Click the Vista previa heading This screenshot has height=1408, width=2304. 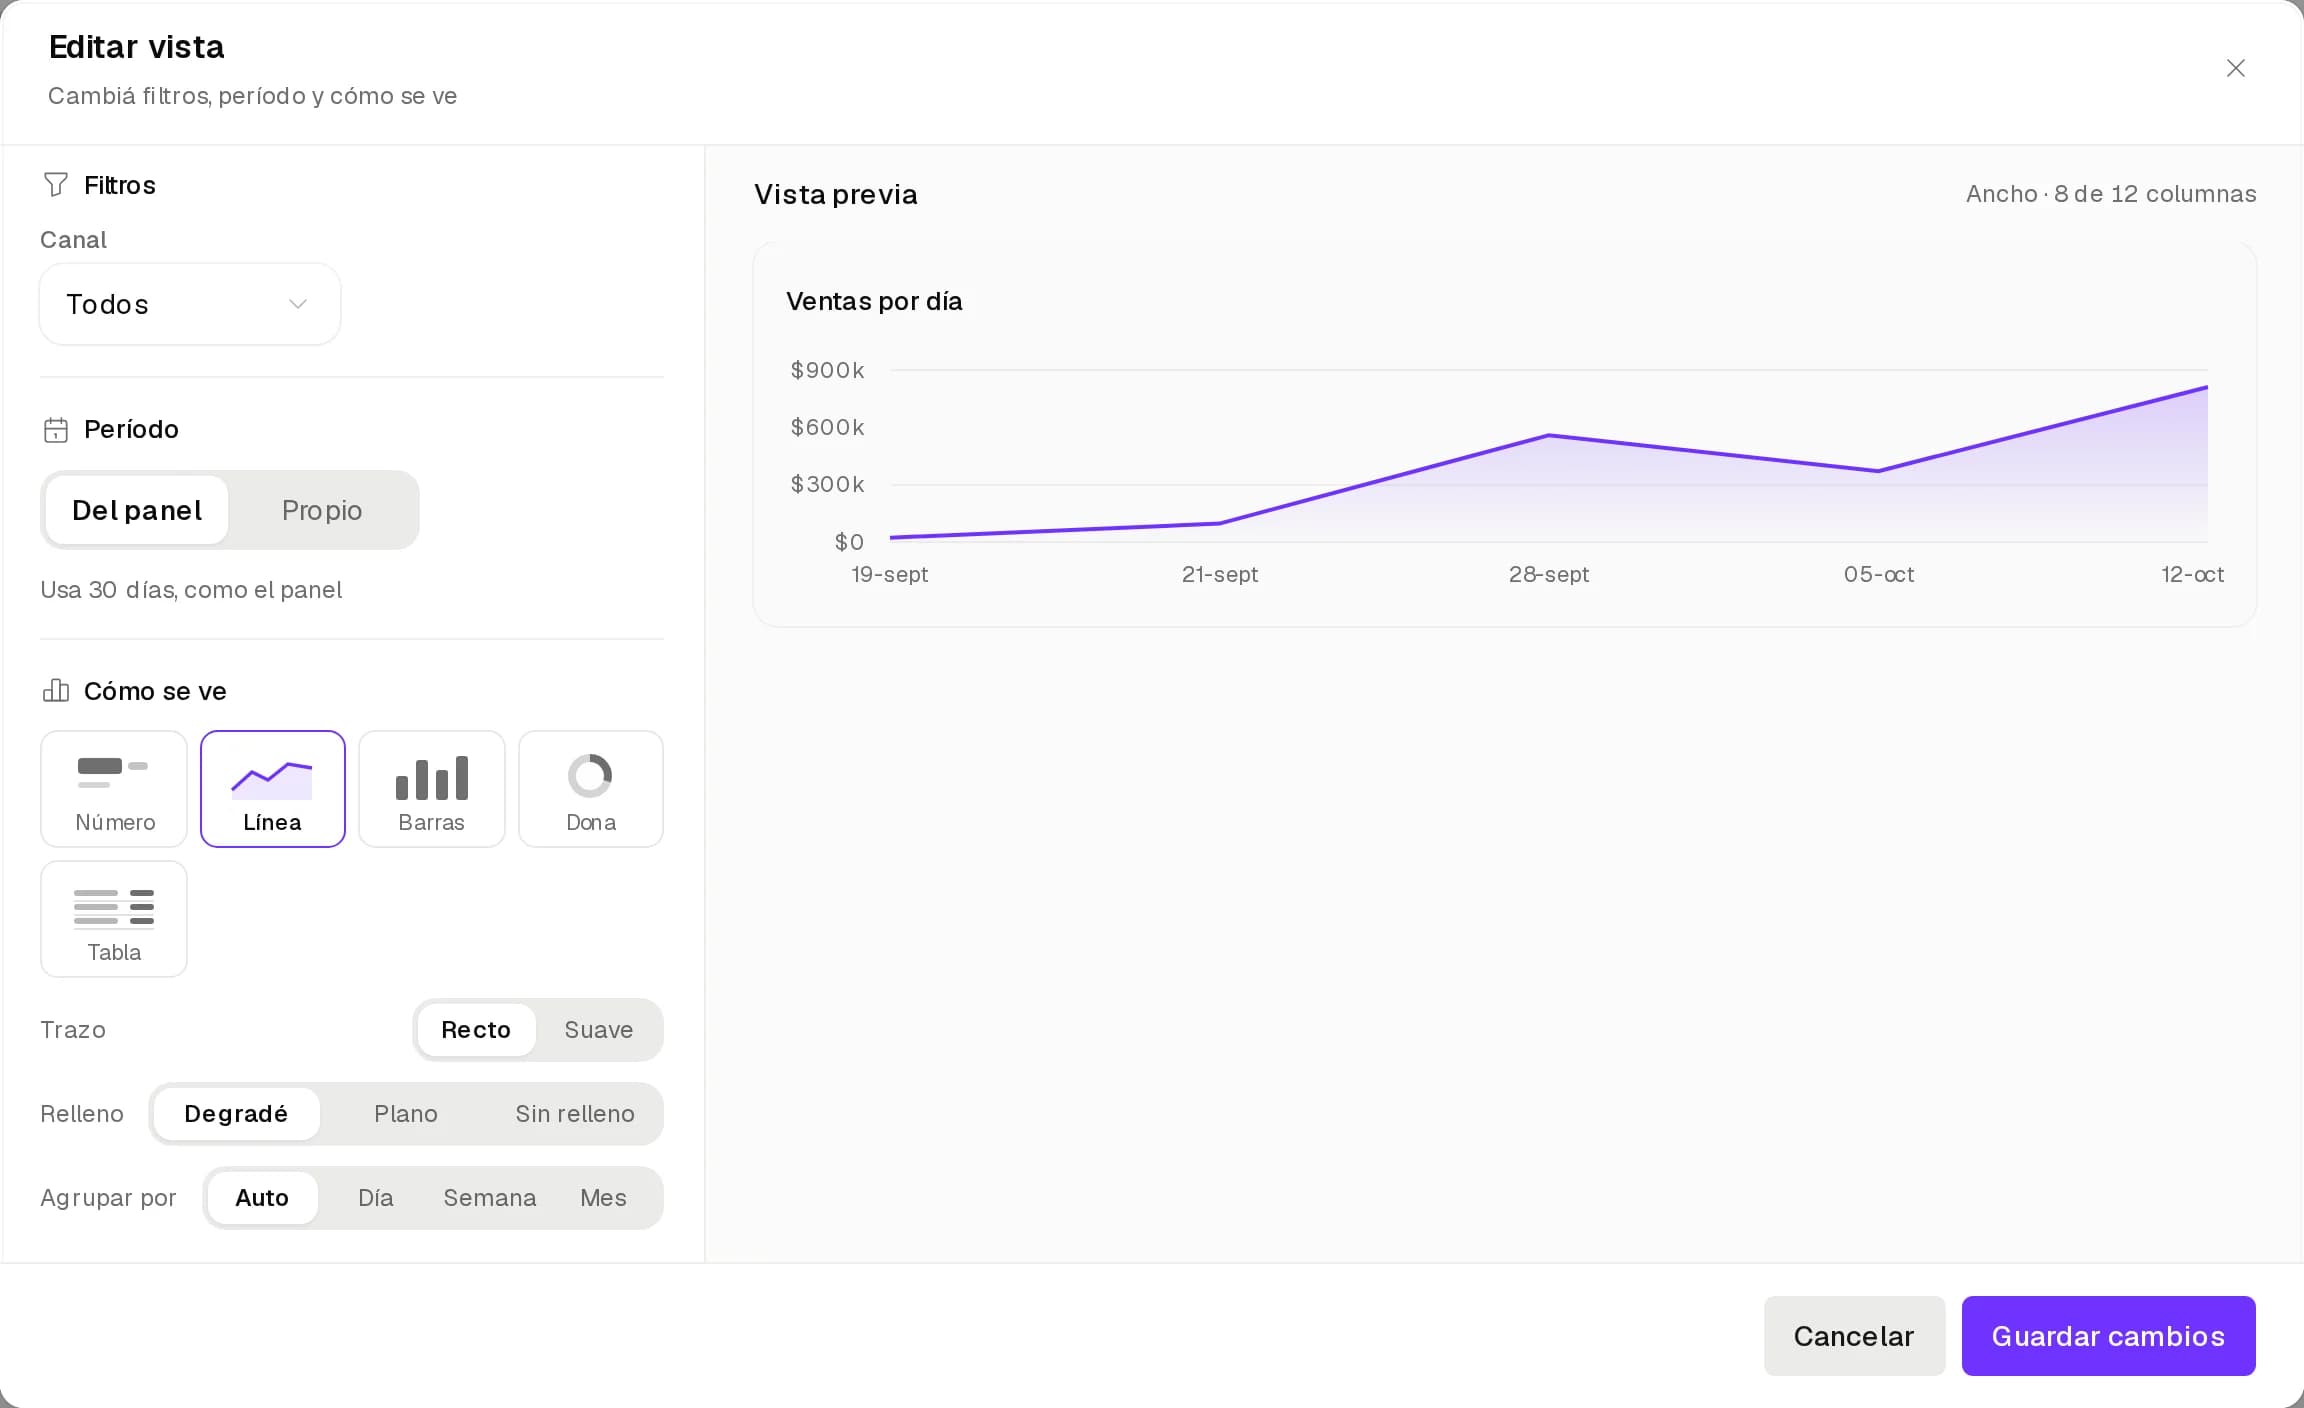(836, 194)
